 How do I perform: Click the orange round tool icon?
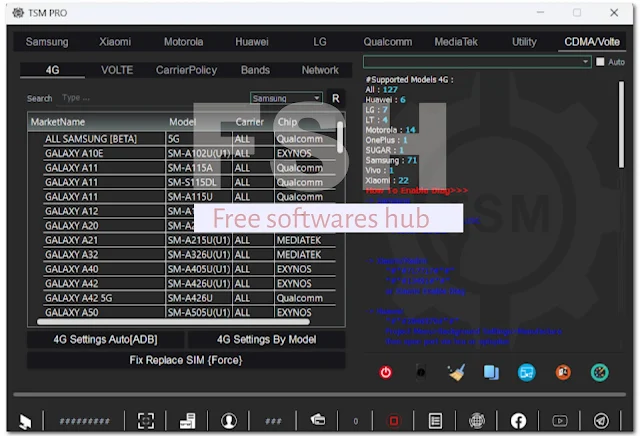tap(563, 372)
